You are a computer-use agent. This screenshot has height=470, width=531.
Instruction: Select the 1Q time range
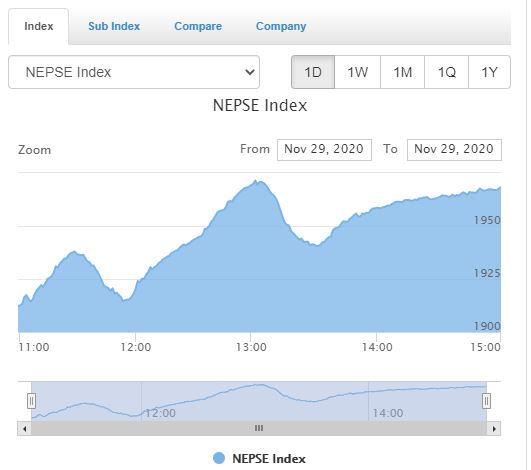coord(447,72)
